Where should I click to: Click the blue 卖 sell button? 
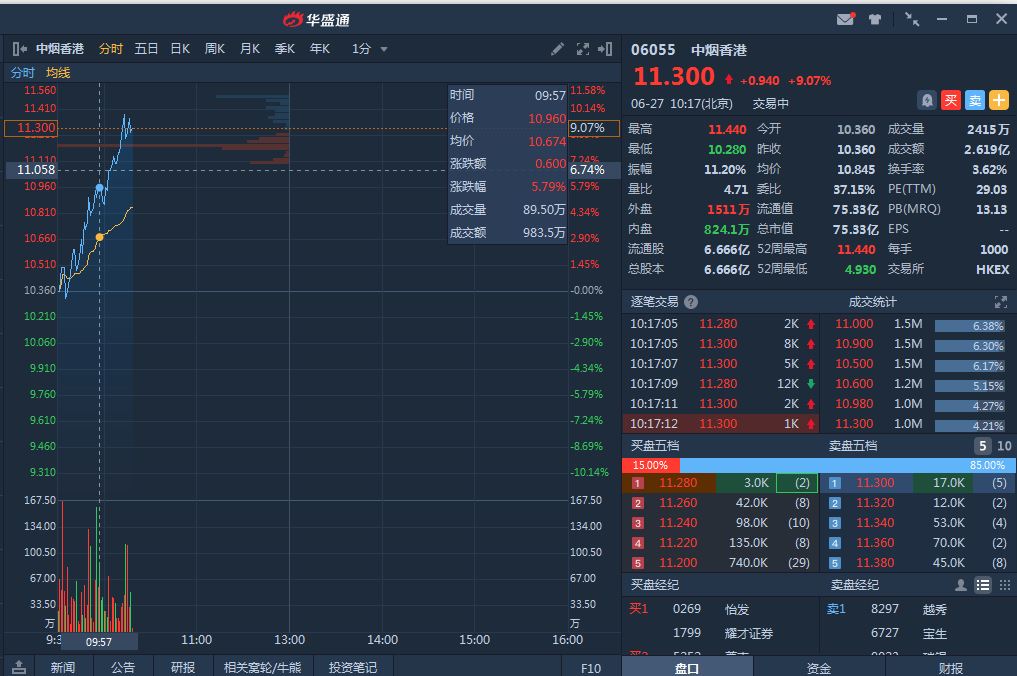coord(975,100)
